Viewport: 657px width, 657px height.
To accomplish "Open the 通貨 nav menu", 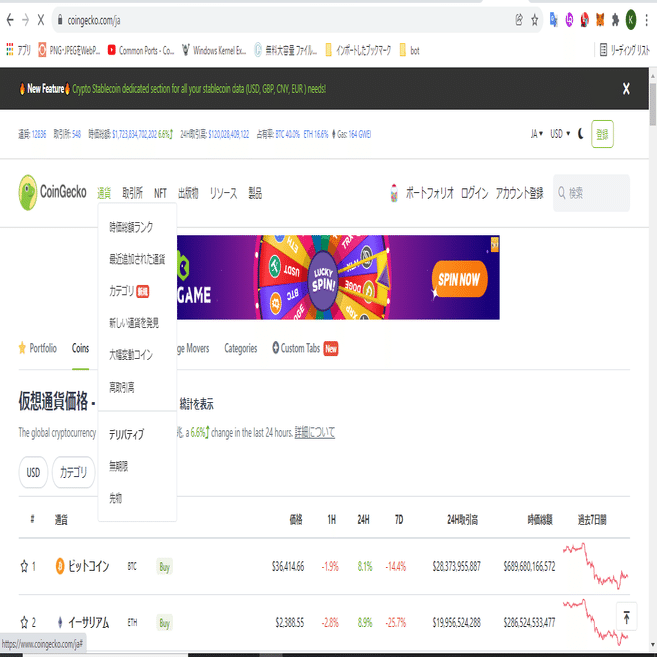I will click(104, 193).
